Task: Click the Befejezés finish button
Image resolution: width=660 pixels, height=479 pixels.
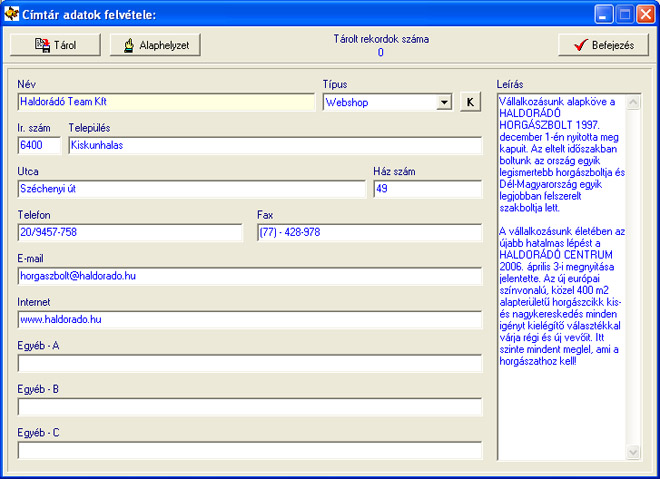Action: [x=603, y=45]
